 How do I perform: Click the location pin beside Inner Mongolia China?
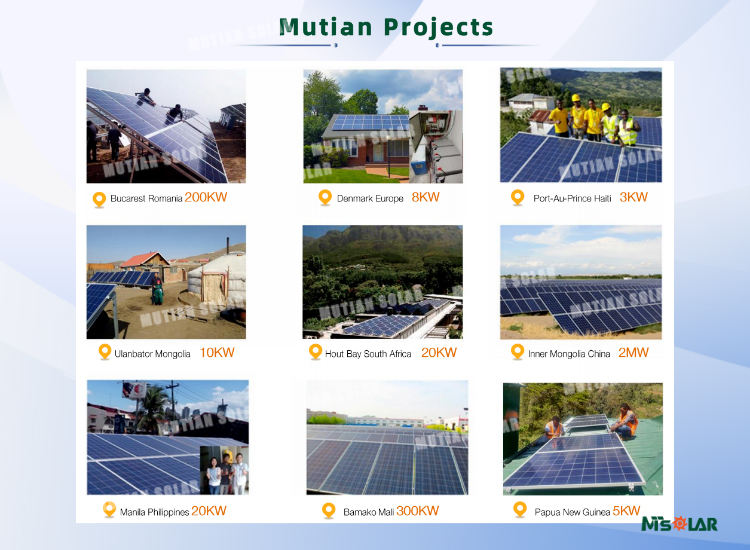[x=517, y=352]
